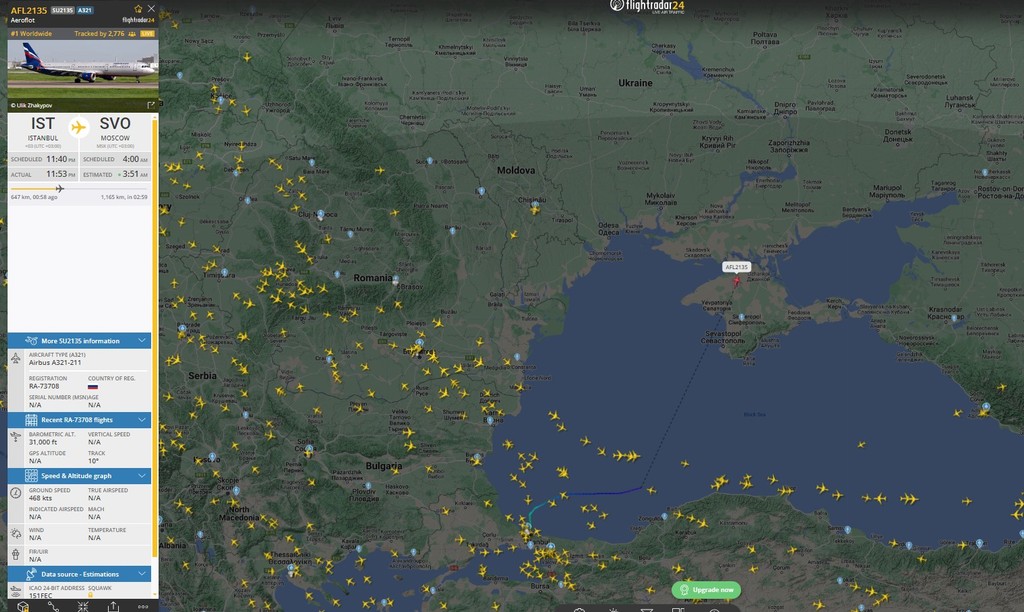Screen dimensions: 1024x612
Task: Click the Track 10° value
Action: click(x=93, y=460)
